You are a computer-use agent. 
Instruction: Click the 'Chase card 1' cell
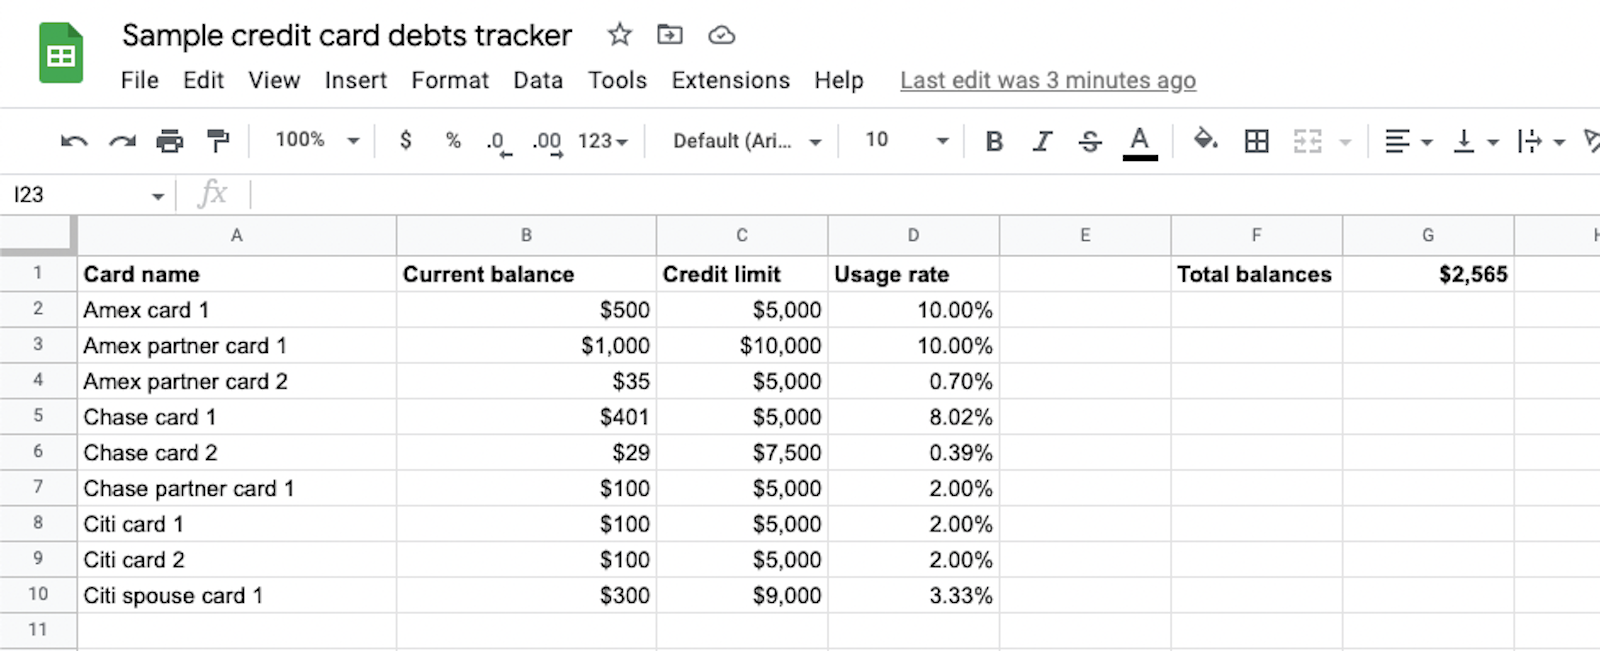point(237,417)
